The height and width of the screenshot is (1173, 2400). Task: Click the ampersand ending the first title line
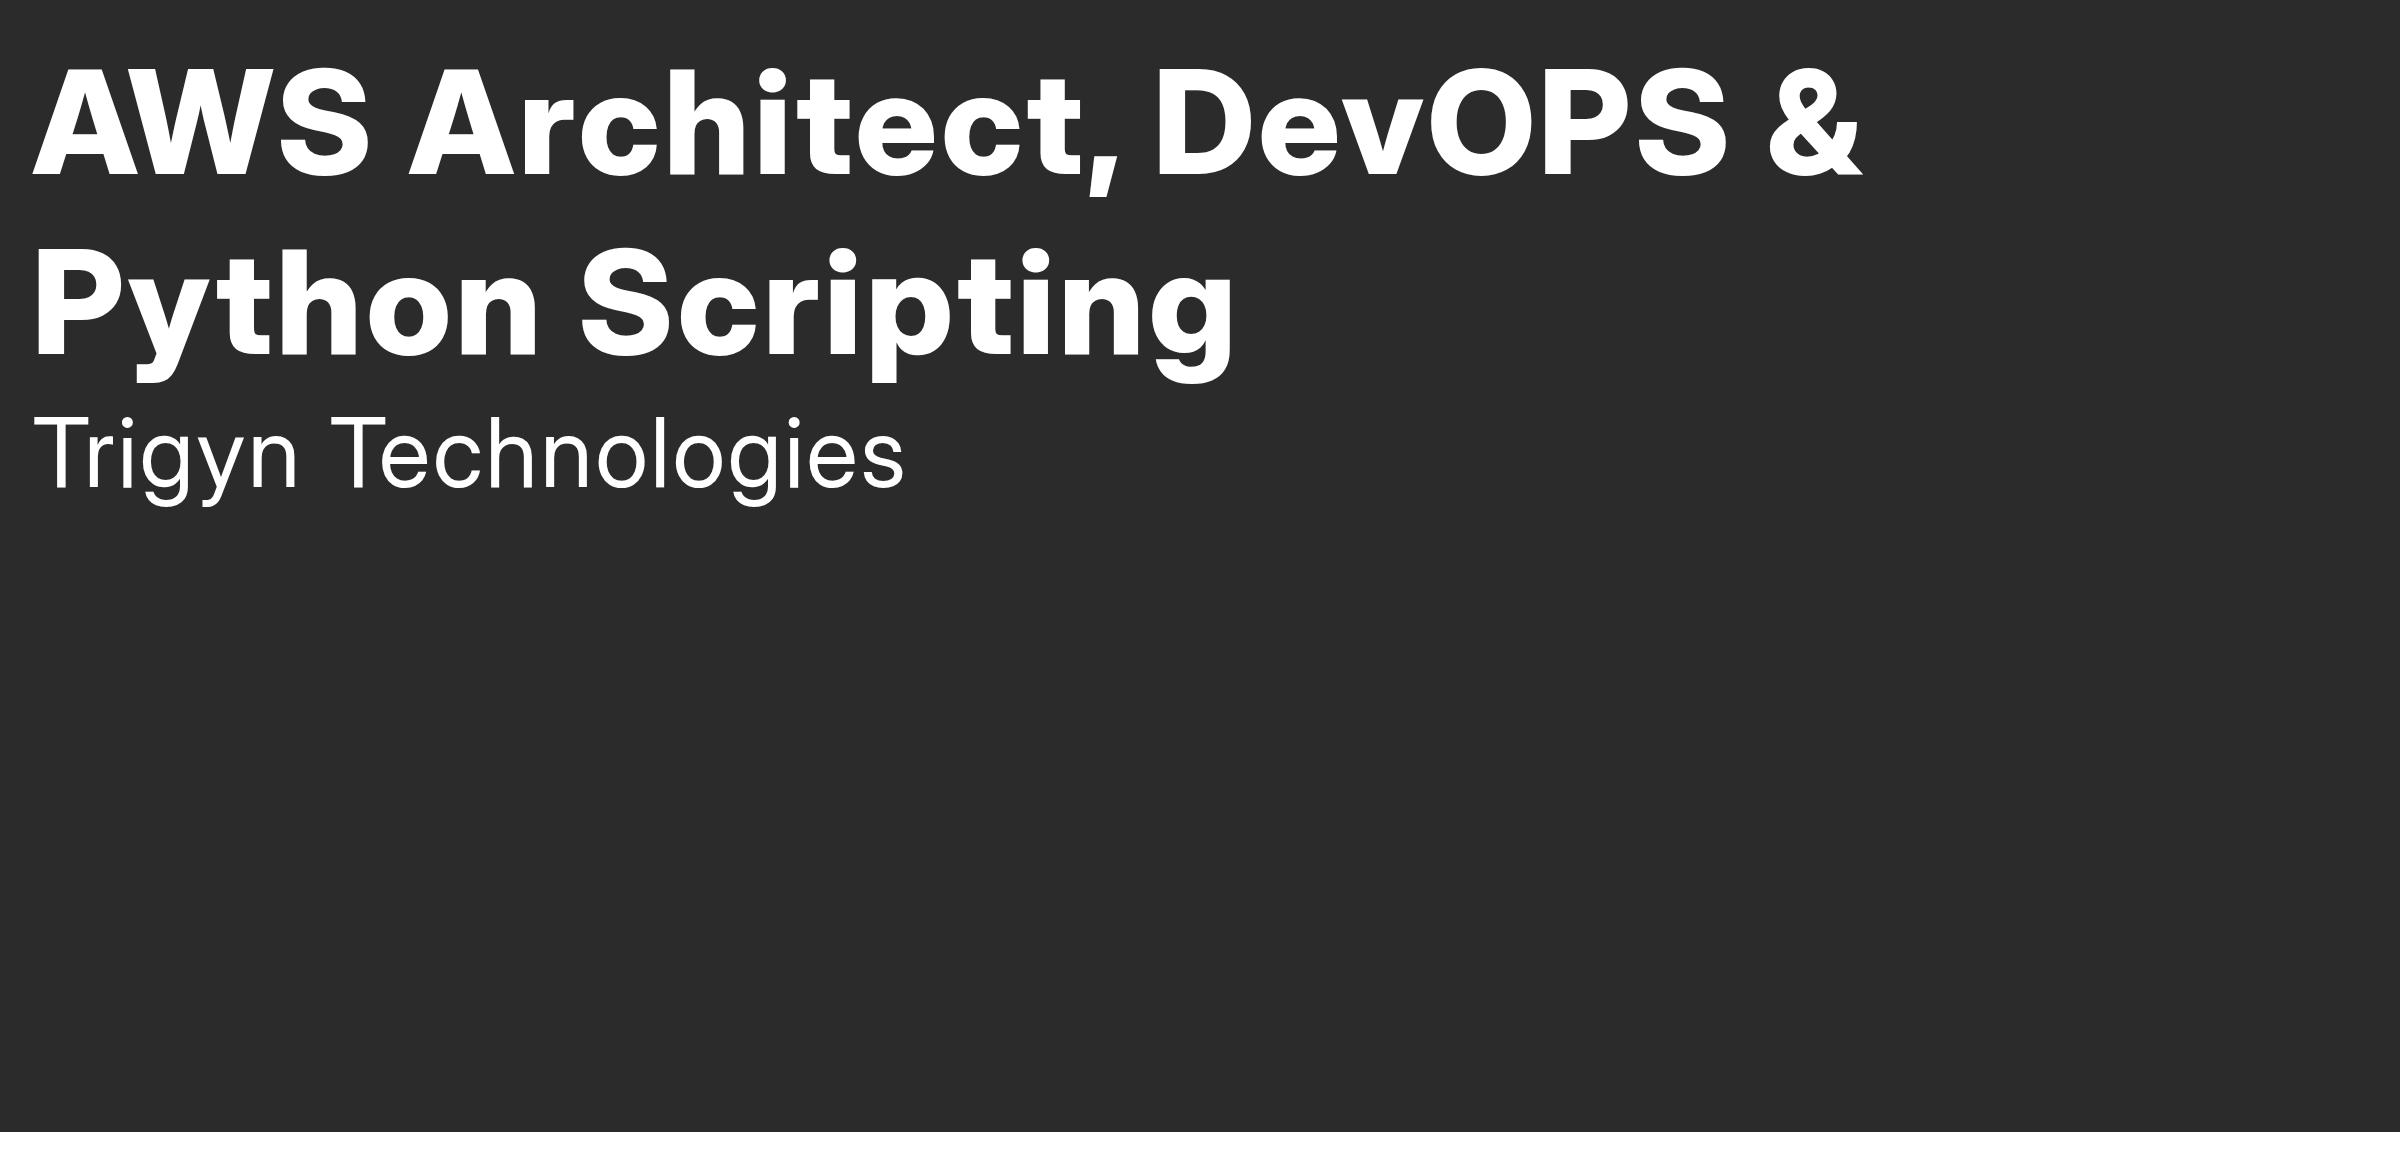coord(1815,124)
